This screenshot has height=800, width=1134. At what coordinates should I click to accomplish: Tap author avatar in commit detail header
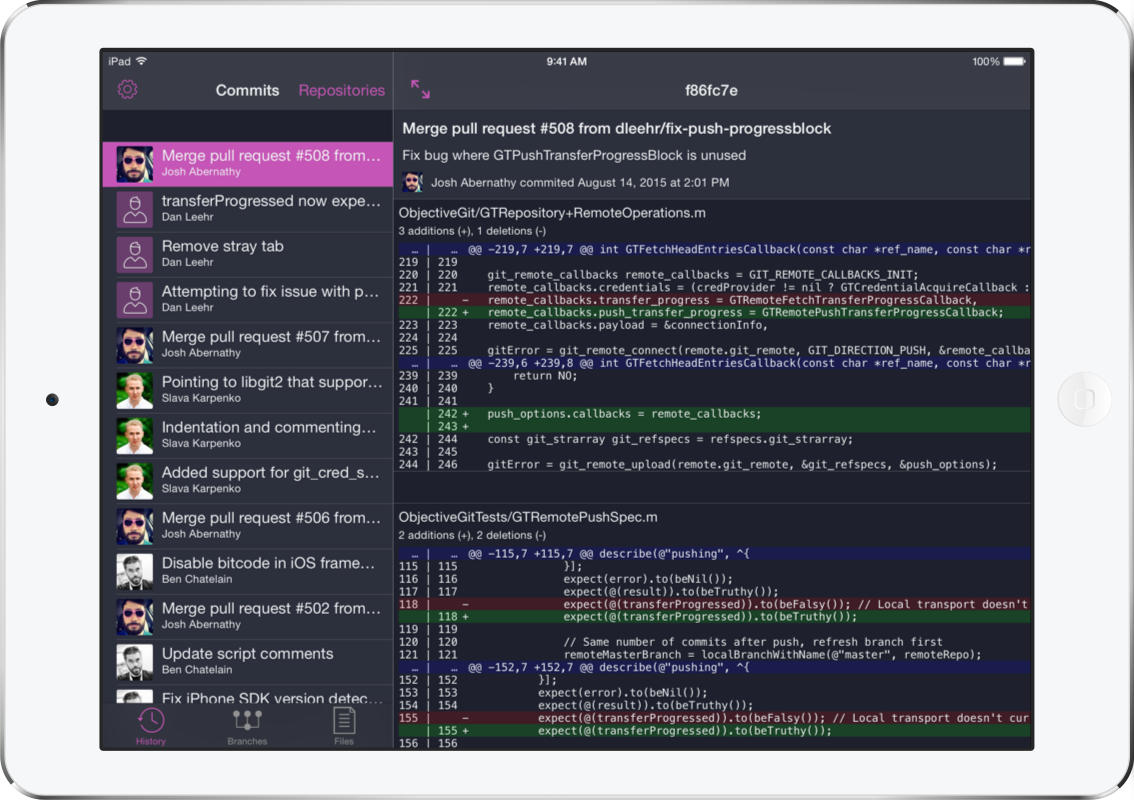tap(413, 182)
